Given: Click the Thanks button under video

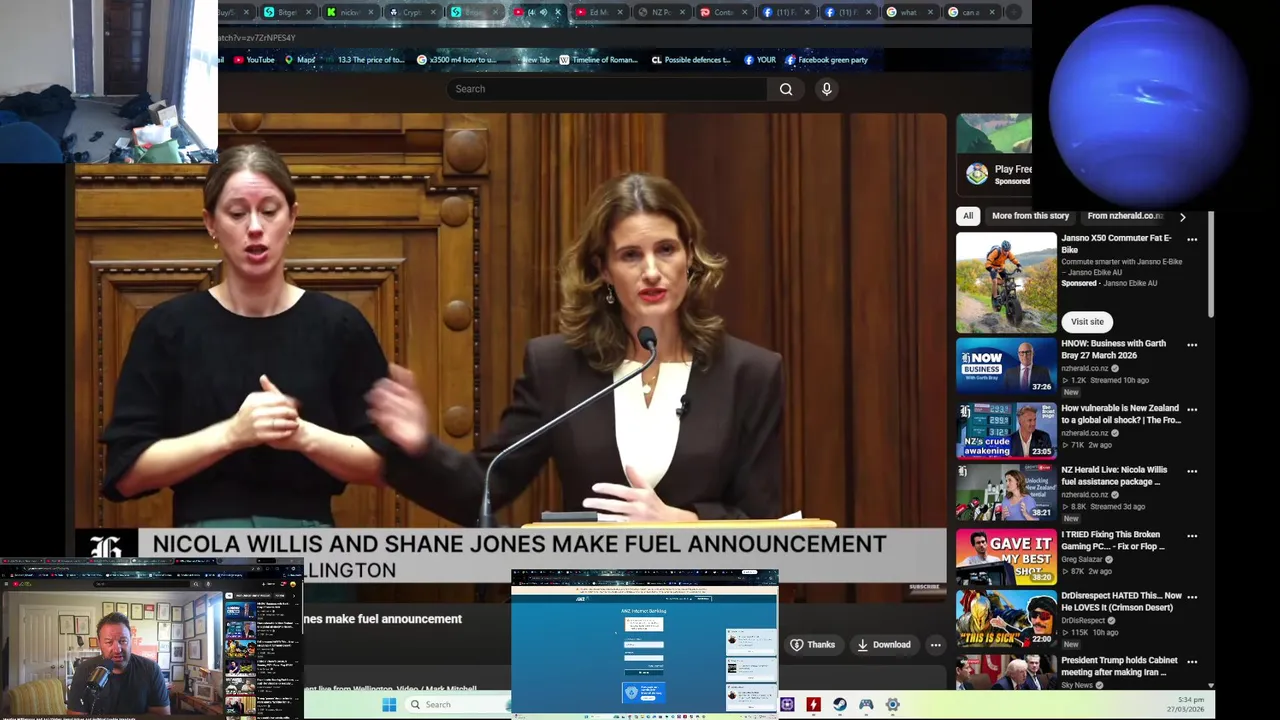Looking at the screenshot, I should coord(813,645).
